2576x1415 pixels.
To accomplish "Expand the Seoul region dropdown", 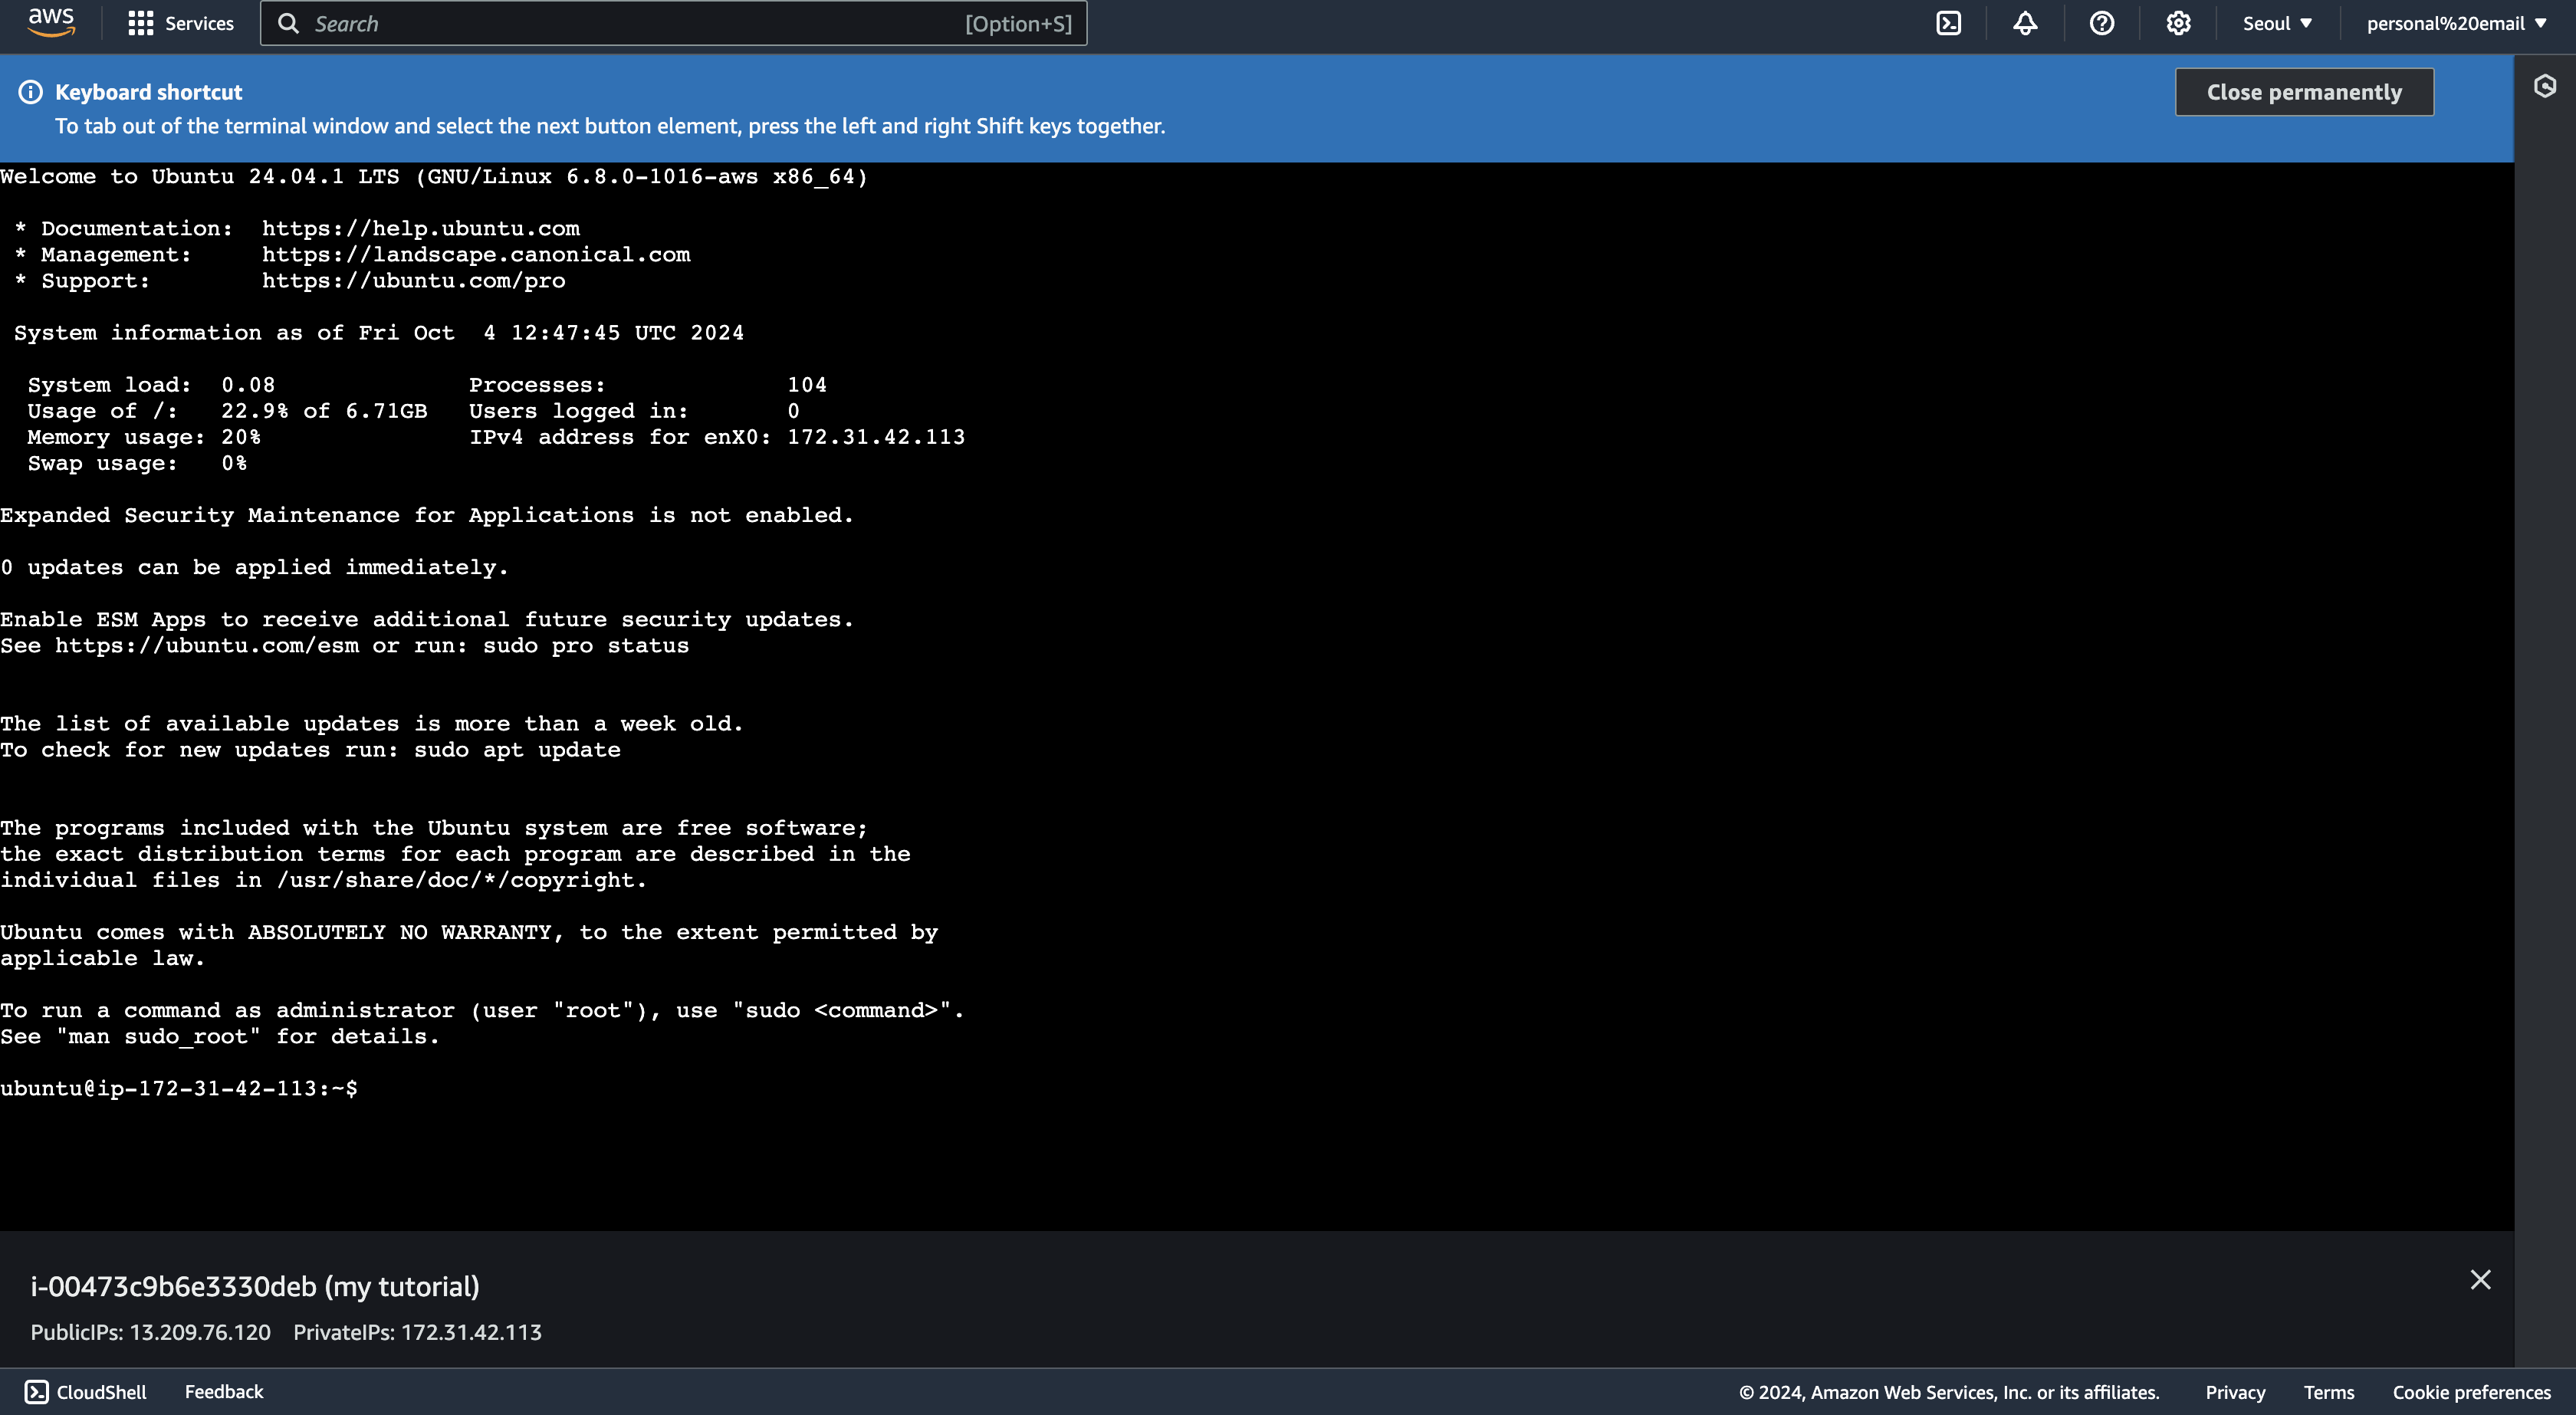I will 2277,23.
